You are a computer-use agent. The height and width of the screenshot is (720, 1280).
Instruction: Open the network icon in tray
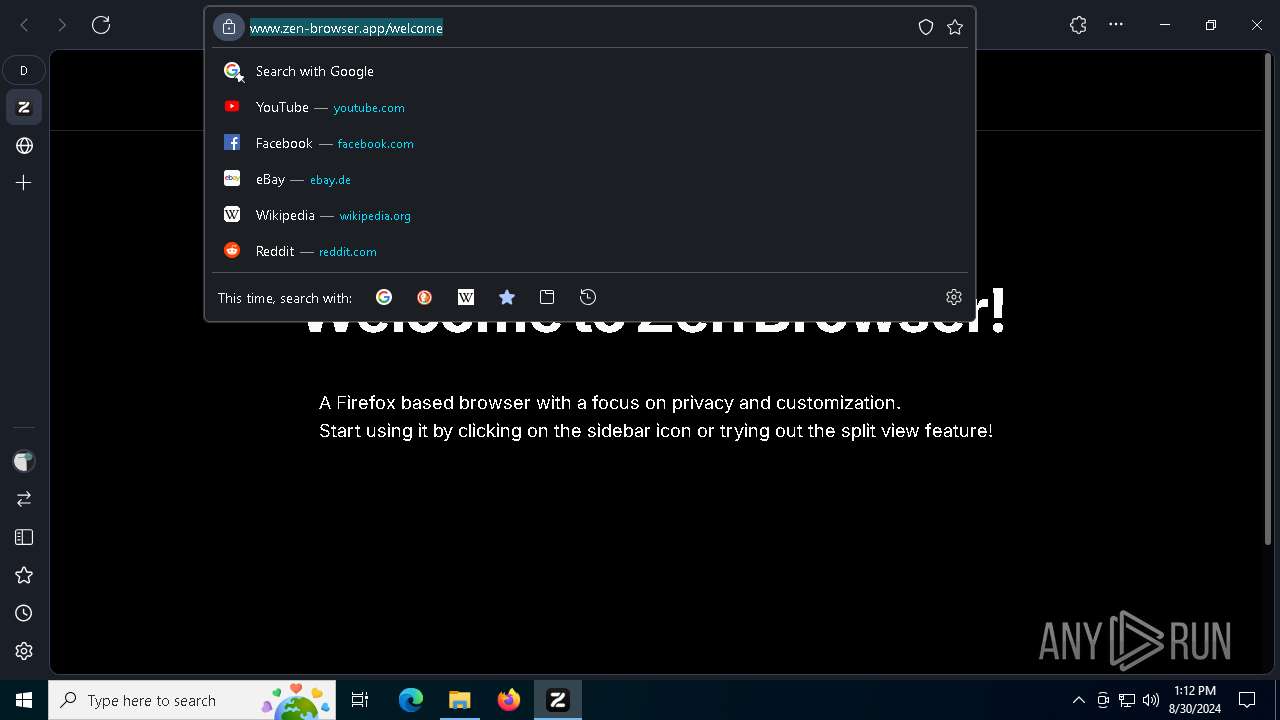[x=1127, y=700]
